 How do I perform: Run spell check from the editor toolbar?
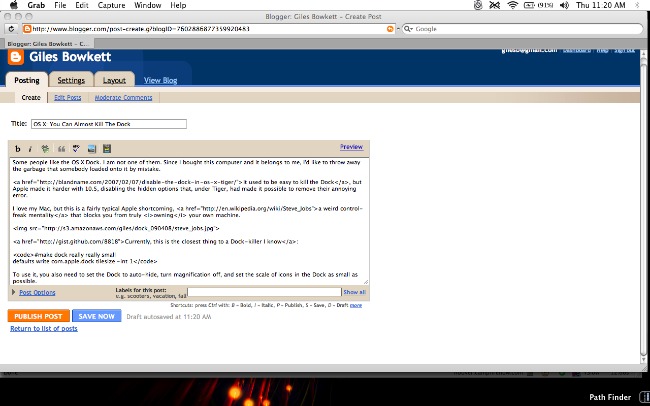(x=76, y=148)
